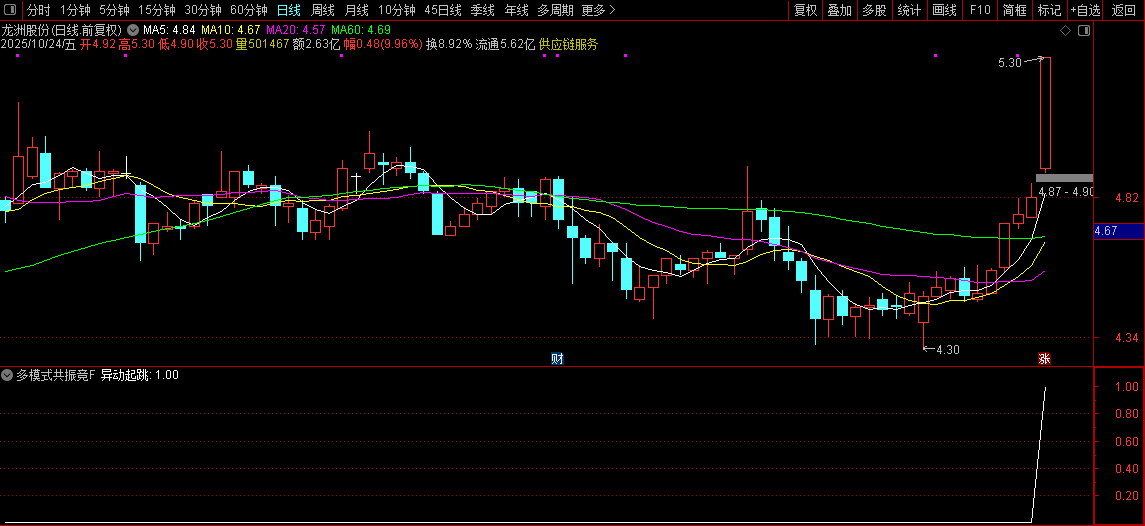
Task: Click the MA20: 4.57 label
Action: pyautogui.click(x=296, y=30)
